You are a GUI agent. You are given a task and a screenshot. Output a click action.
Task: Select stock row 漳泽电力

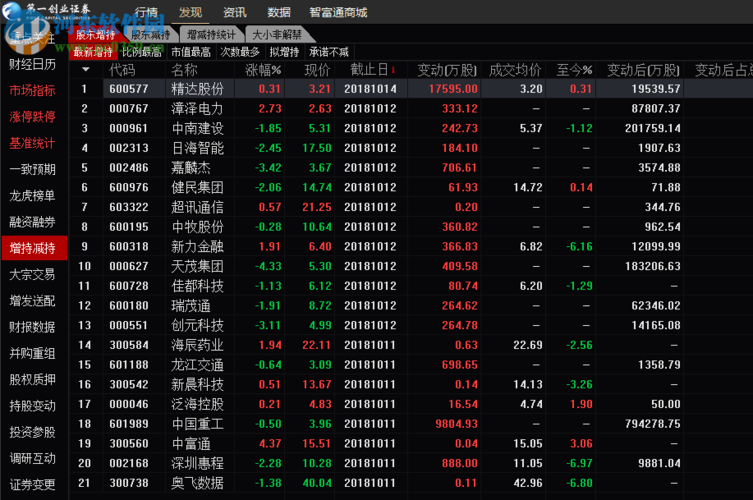pos(411,109)
